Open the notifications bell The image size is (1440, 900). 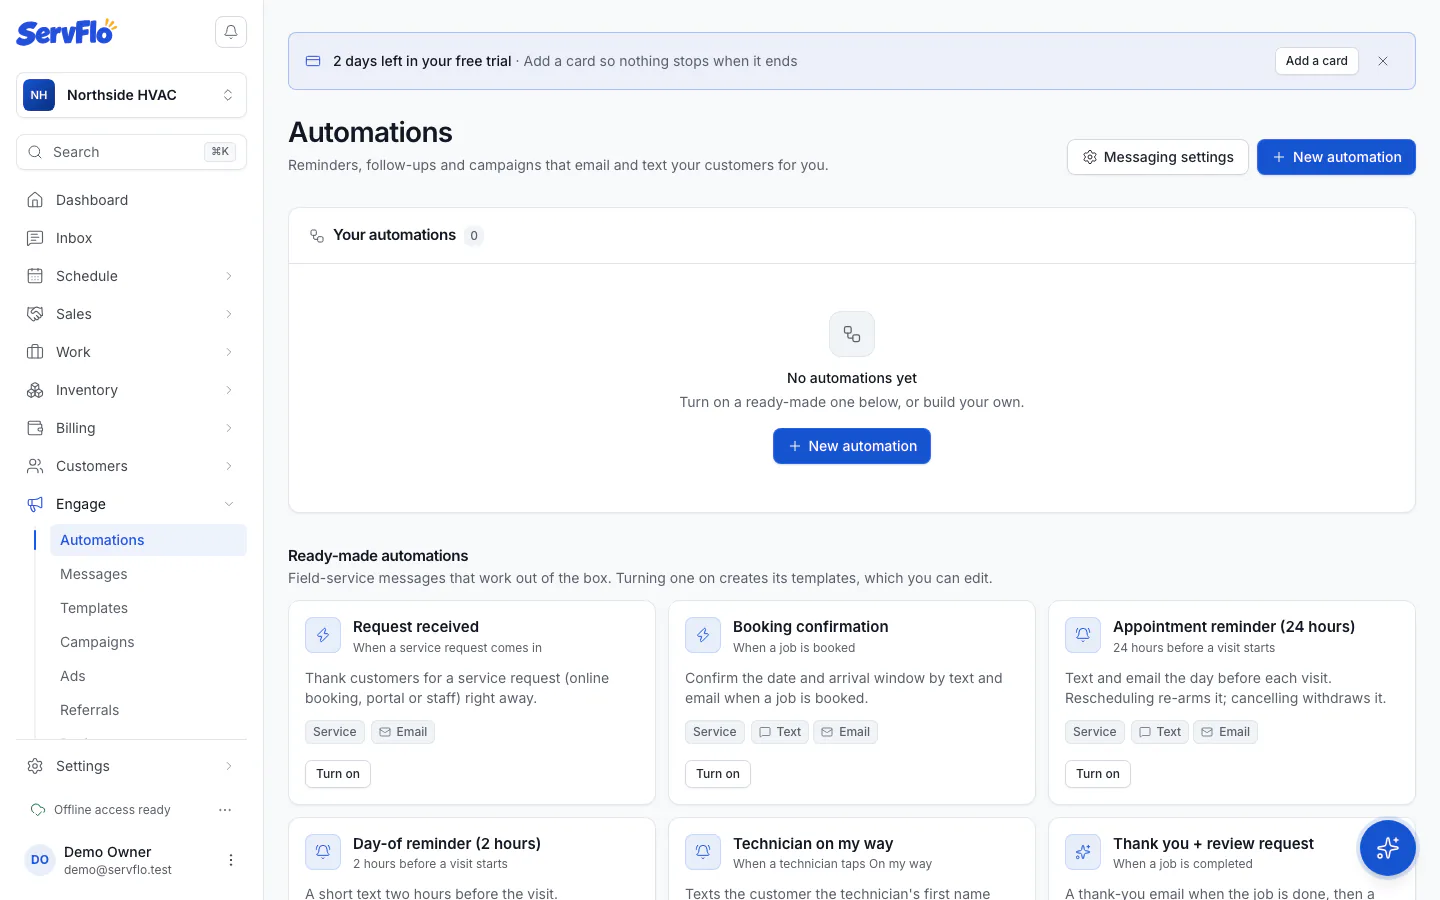231,32
